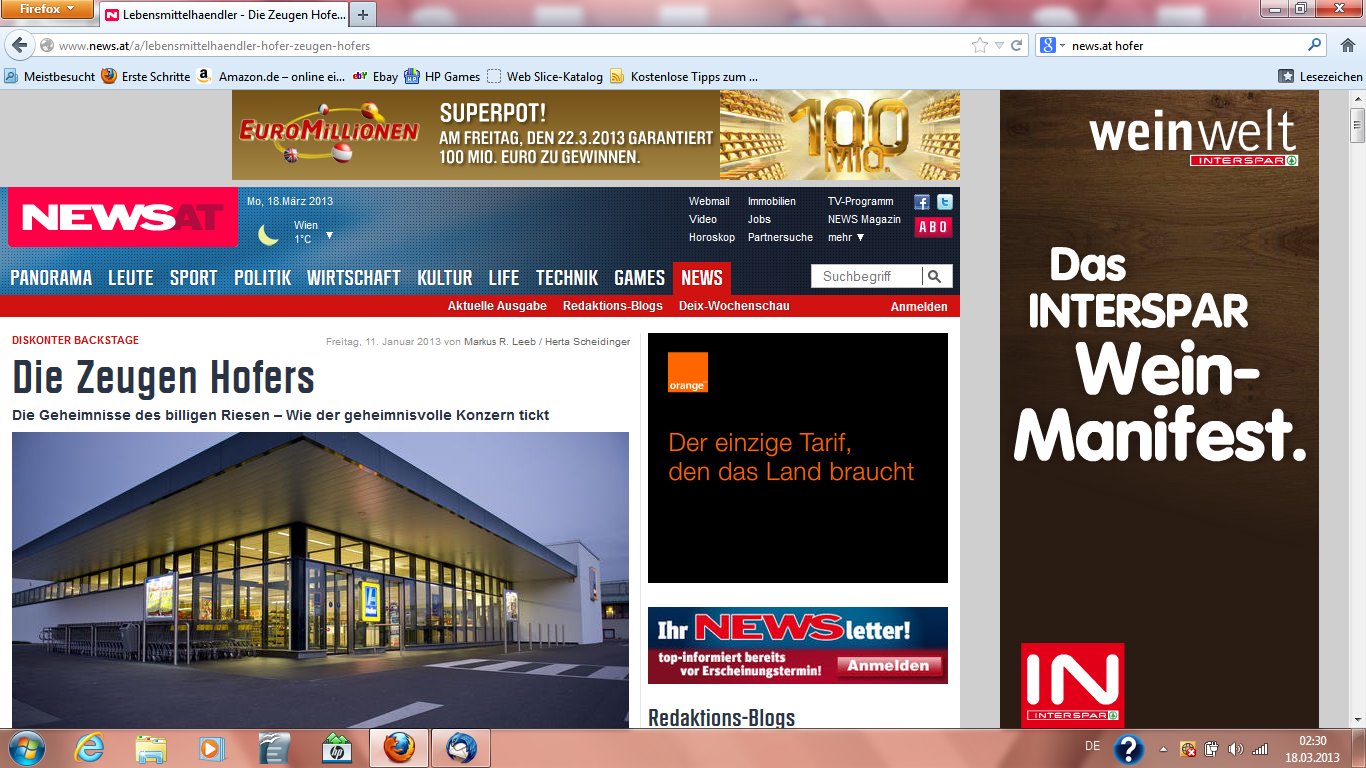Expand the mehr dropdown

pyautogui.click(x=846, y=237)
